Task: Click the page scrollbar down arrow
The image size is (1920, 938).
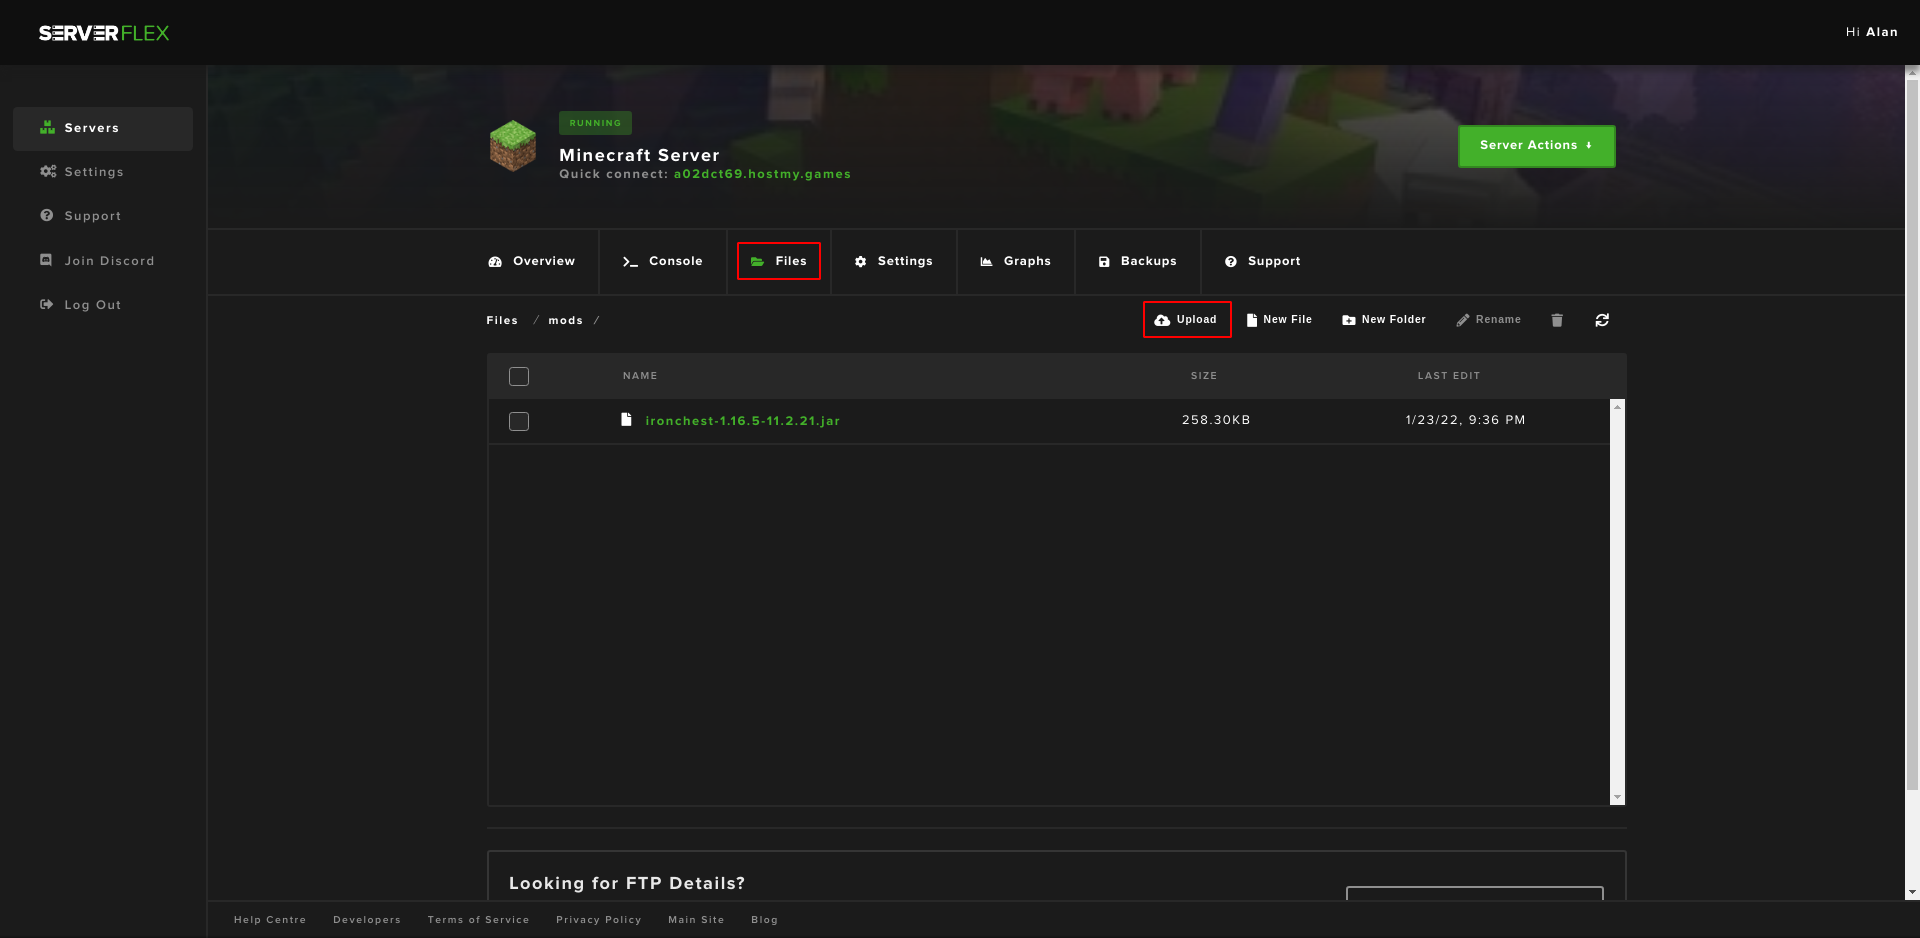Action: click(x=1912, y=892)
